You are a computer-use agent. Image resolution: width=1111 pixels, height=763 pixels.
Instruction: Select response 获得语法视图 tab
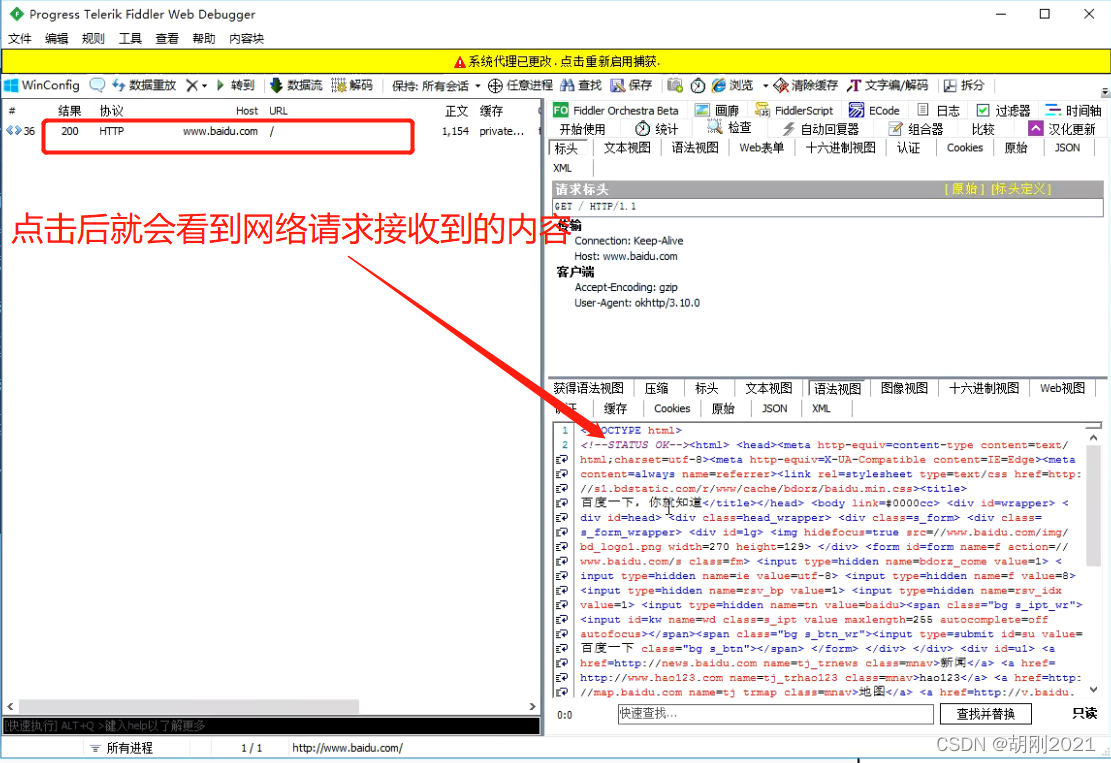pos(588,388)
